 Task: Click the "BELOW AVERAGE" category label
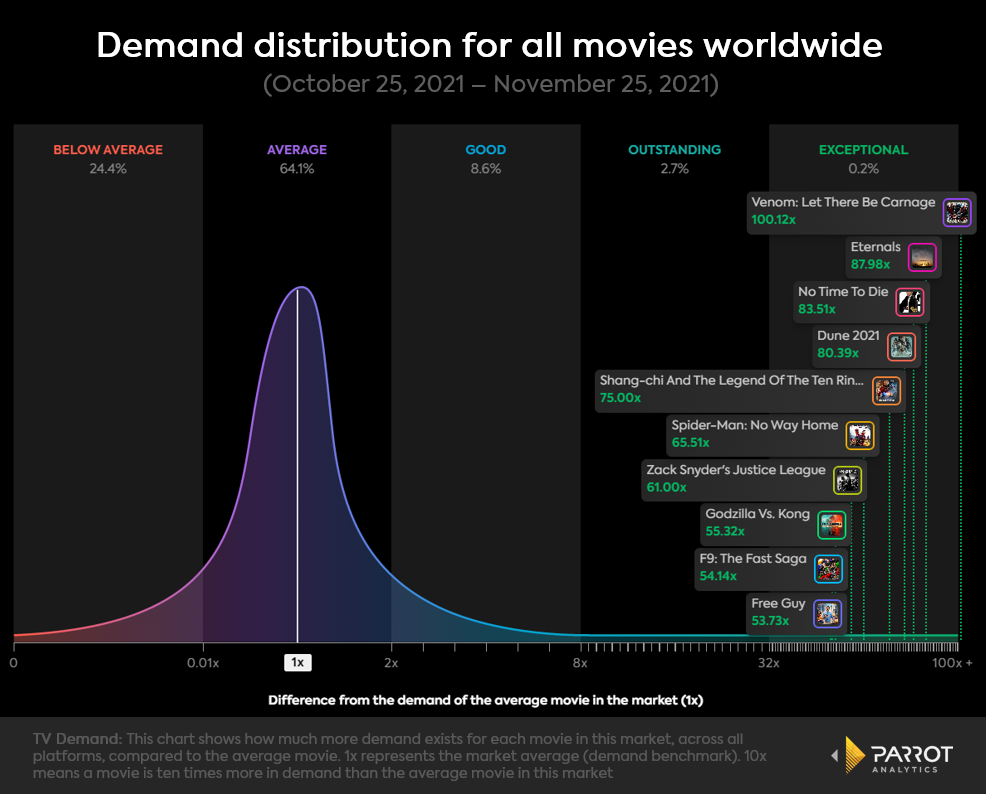click(x=108, y=150)
